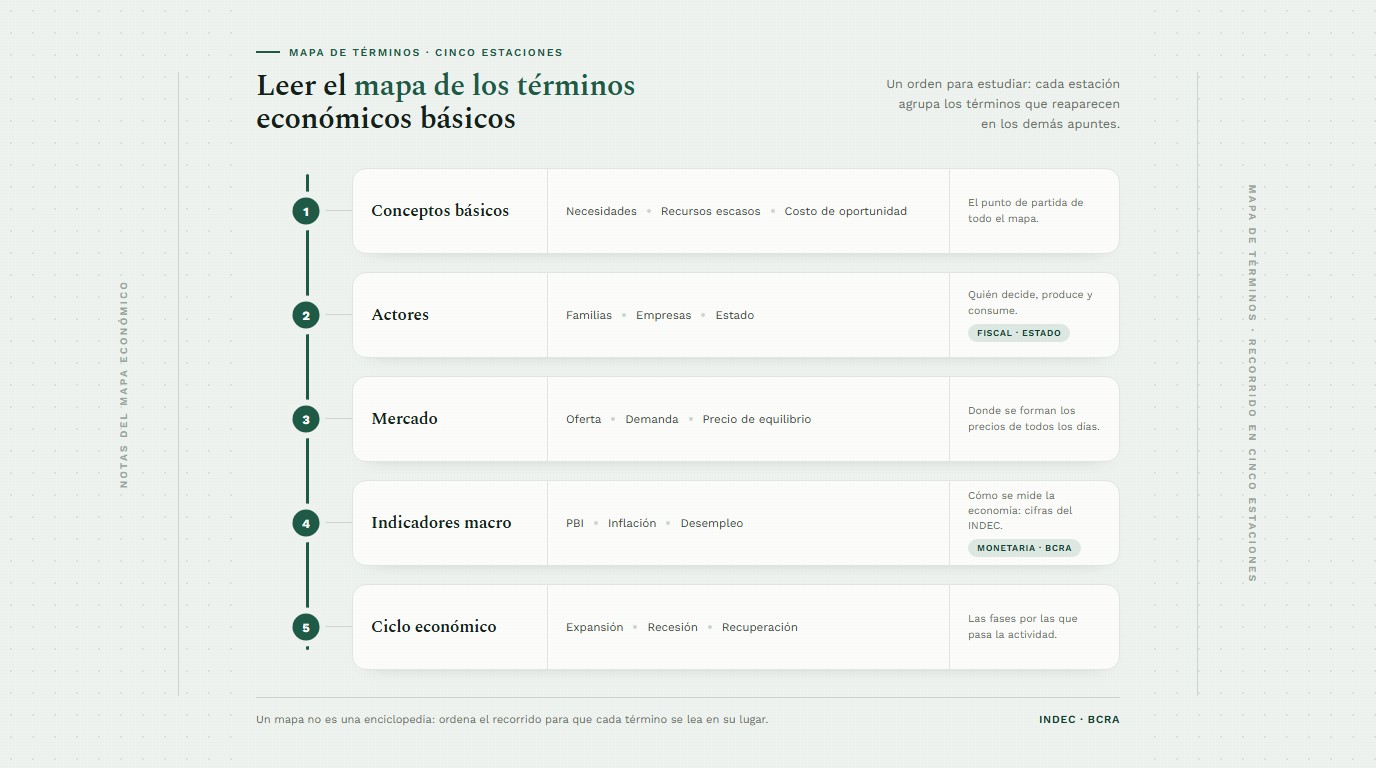Image resolution: width=1376 pixels, height=768 pixels.
Task: Select the note "Quién decide, produce y consume."
Action: click(1031, 303)
